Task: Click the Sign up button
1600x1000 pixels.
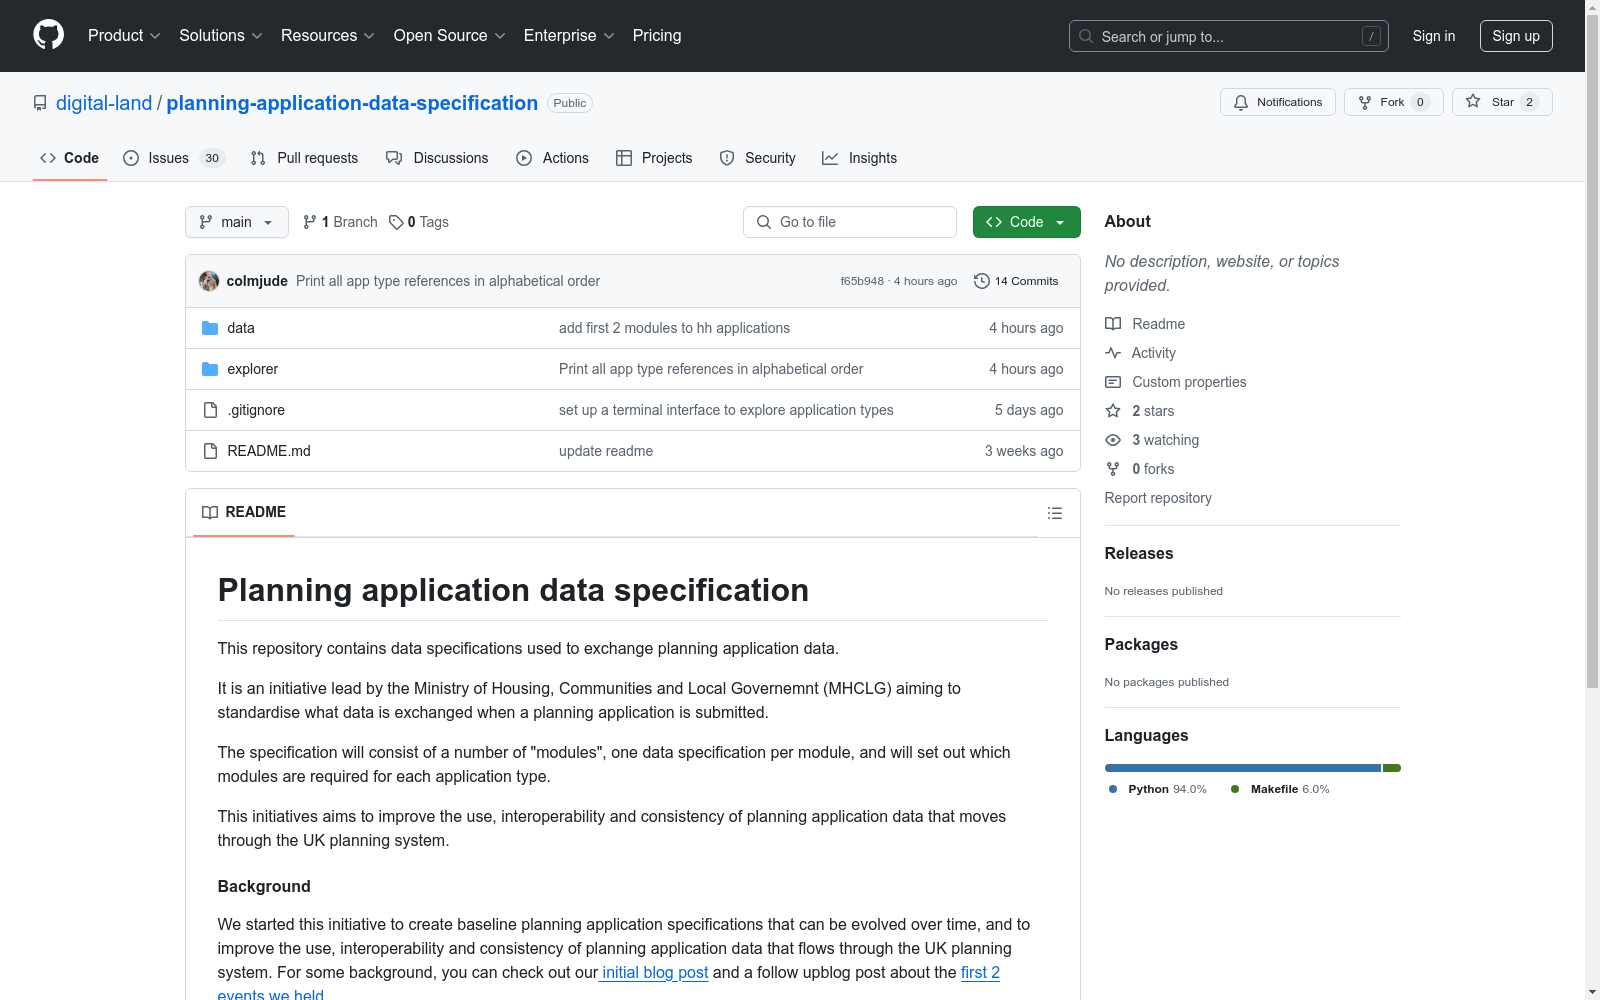Action: coord(1516,36)
